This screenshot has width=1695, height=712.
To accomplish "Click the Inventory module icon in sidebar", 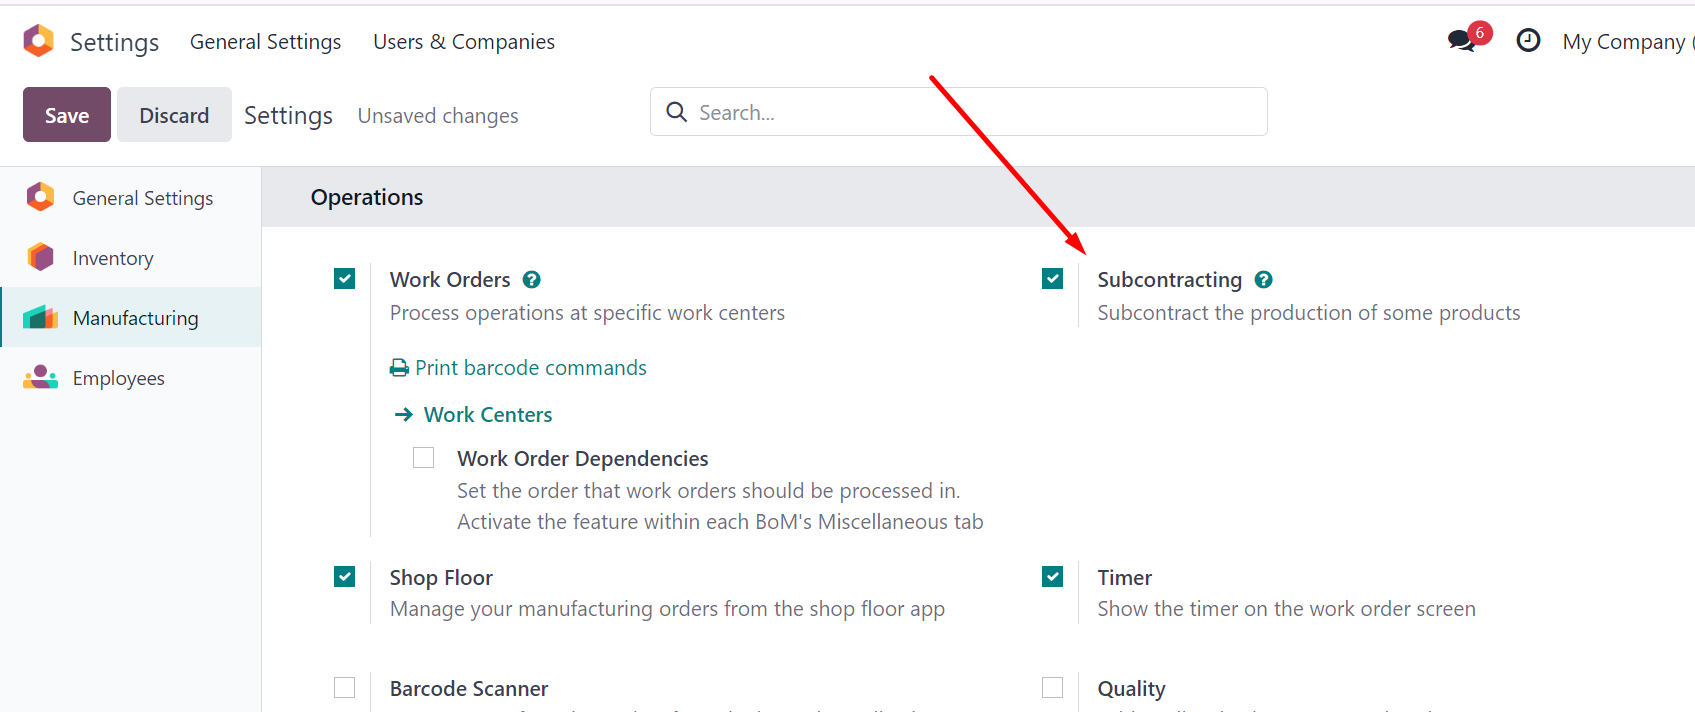I will coord(40,257).
